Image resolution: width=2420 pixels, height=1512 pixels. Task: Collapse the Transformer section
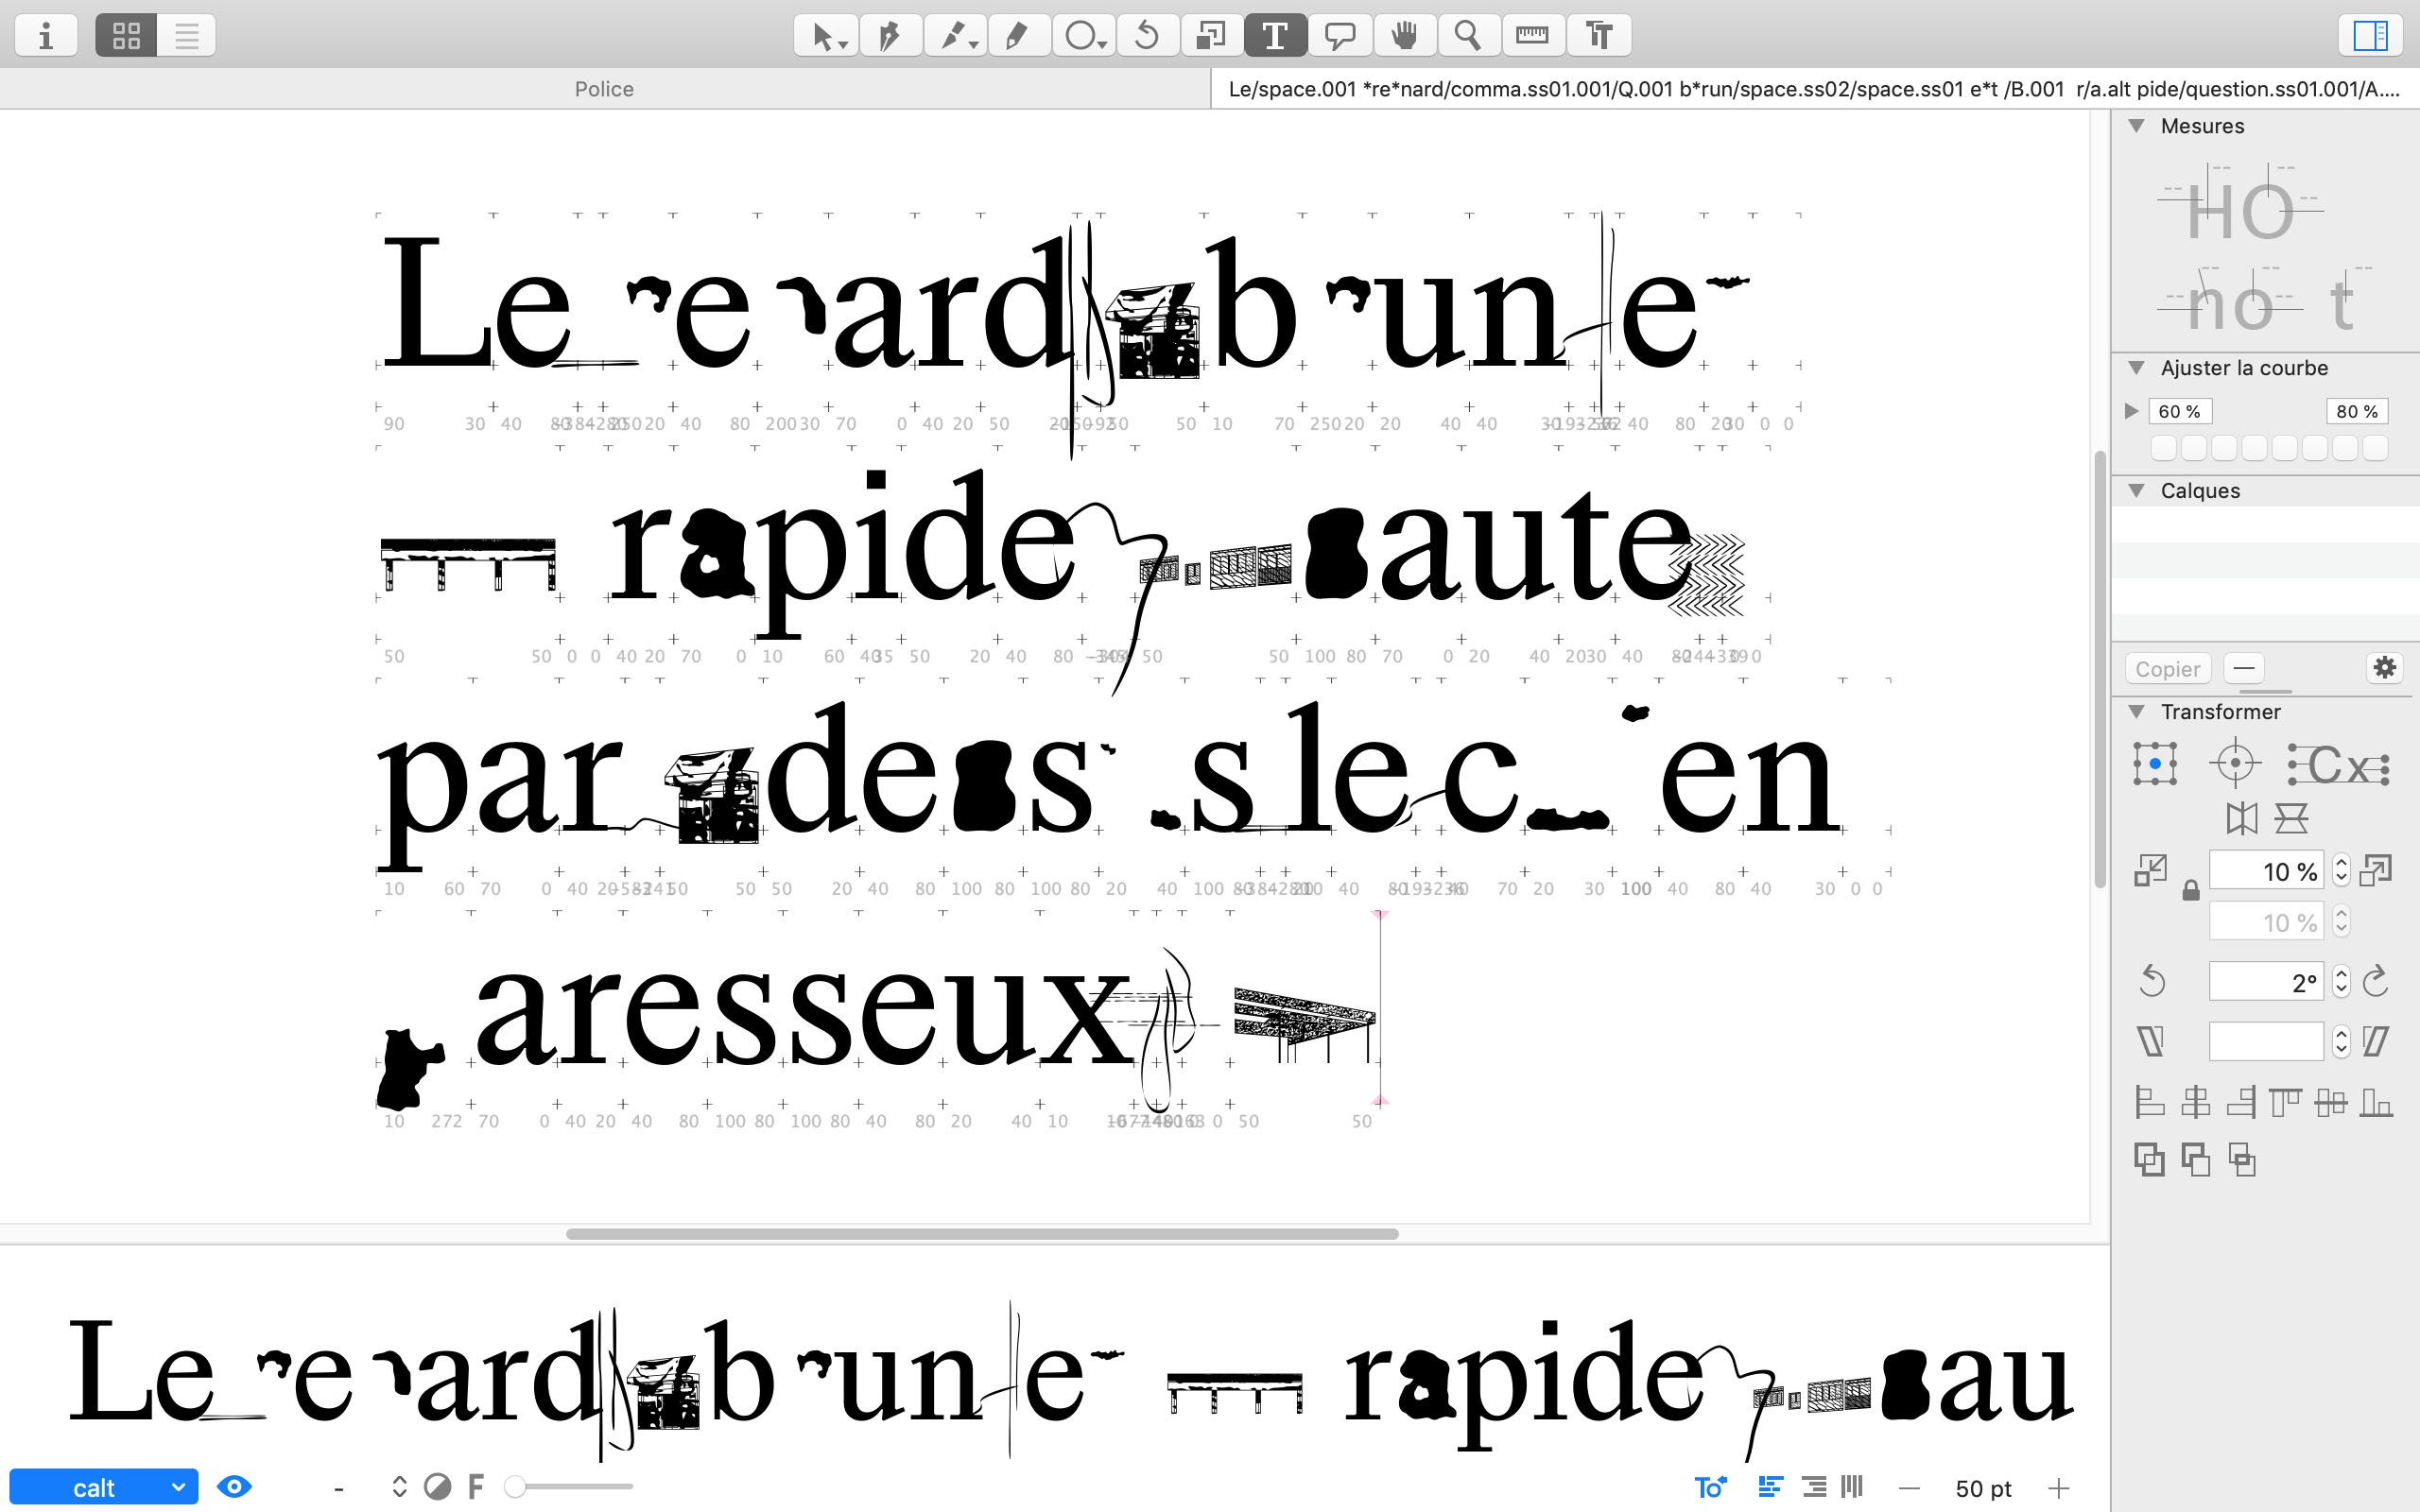tap(2137, 712)
